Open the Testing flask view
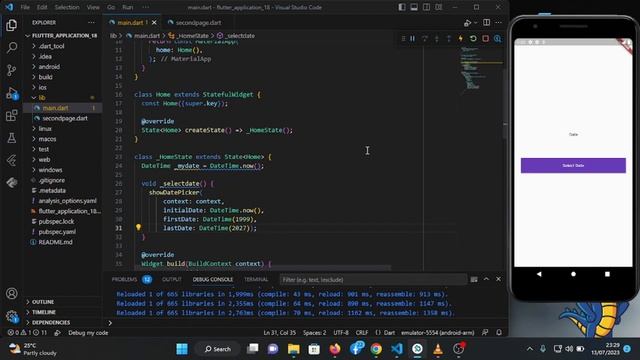 point(11,138)
